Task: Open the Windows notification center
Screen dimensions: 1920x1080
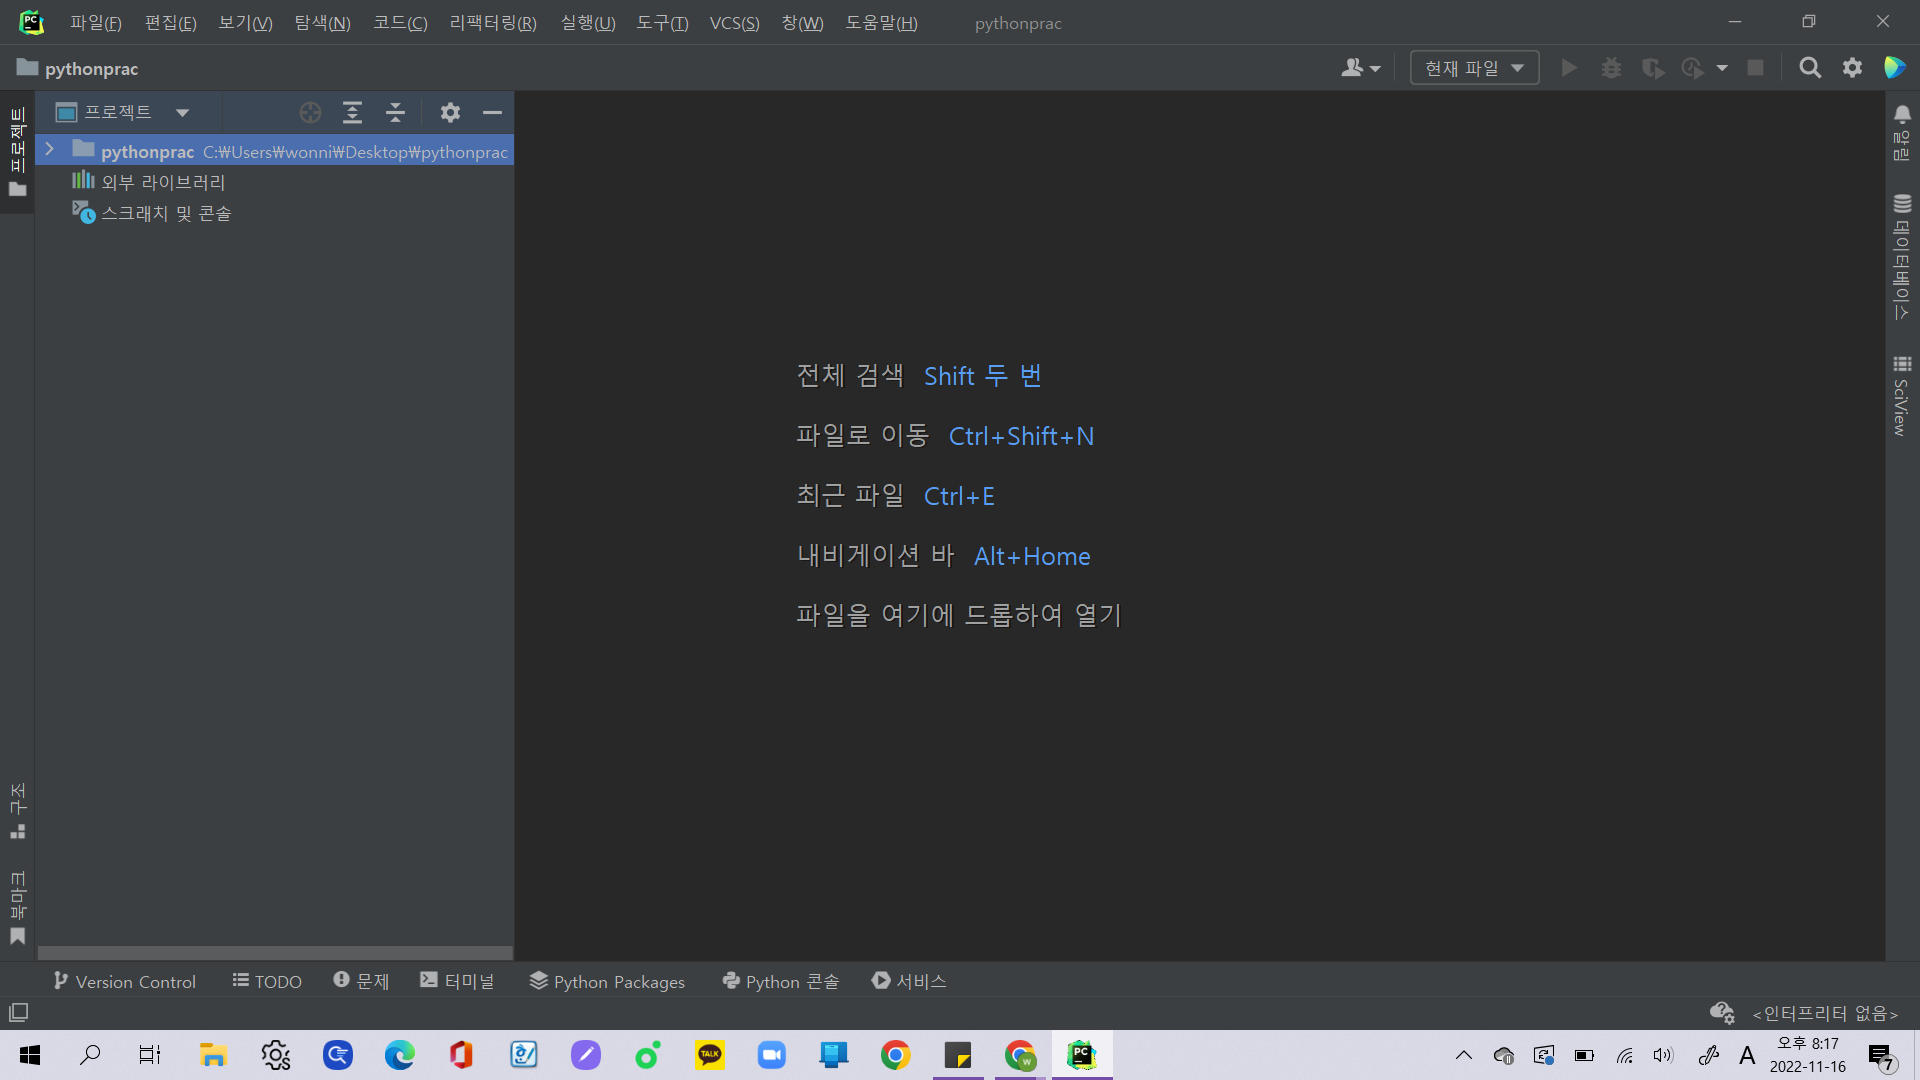Action: click(x=1881, y=1055)
